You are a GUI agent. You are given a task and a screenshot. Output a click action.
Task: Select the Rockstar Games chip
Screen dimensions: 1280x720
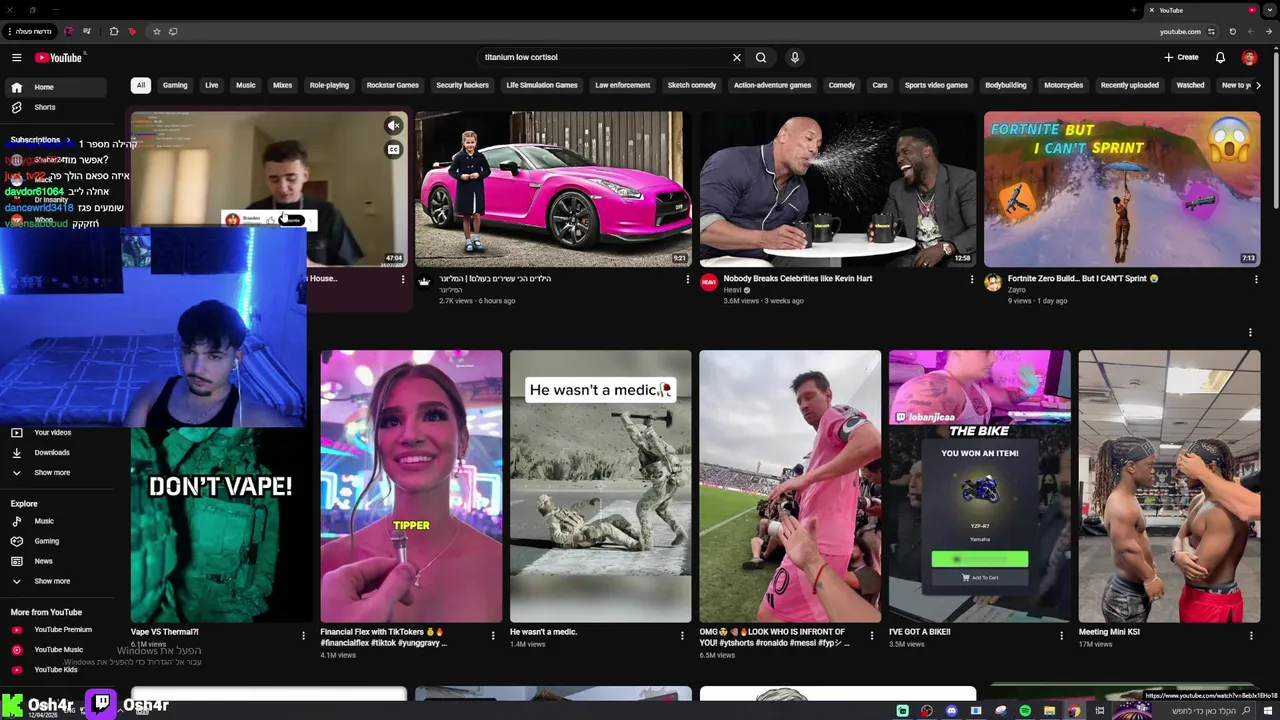393,85
